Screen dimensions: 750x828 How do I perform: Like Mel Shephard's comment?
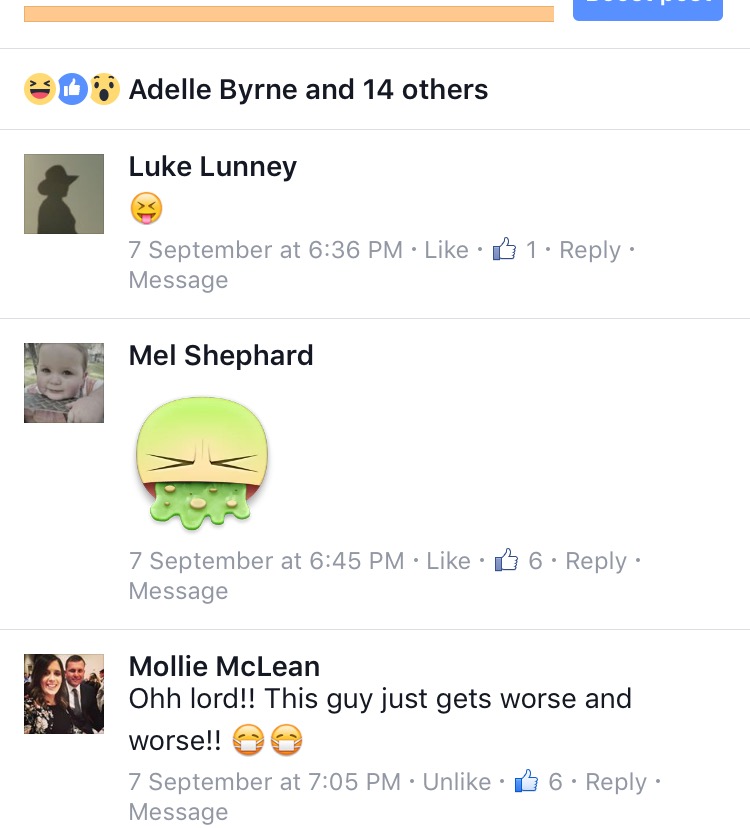[448, 561]
